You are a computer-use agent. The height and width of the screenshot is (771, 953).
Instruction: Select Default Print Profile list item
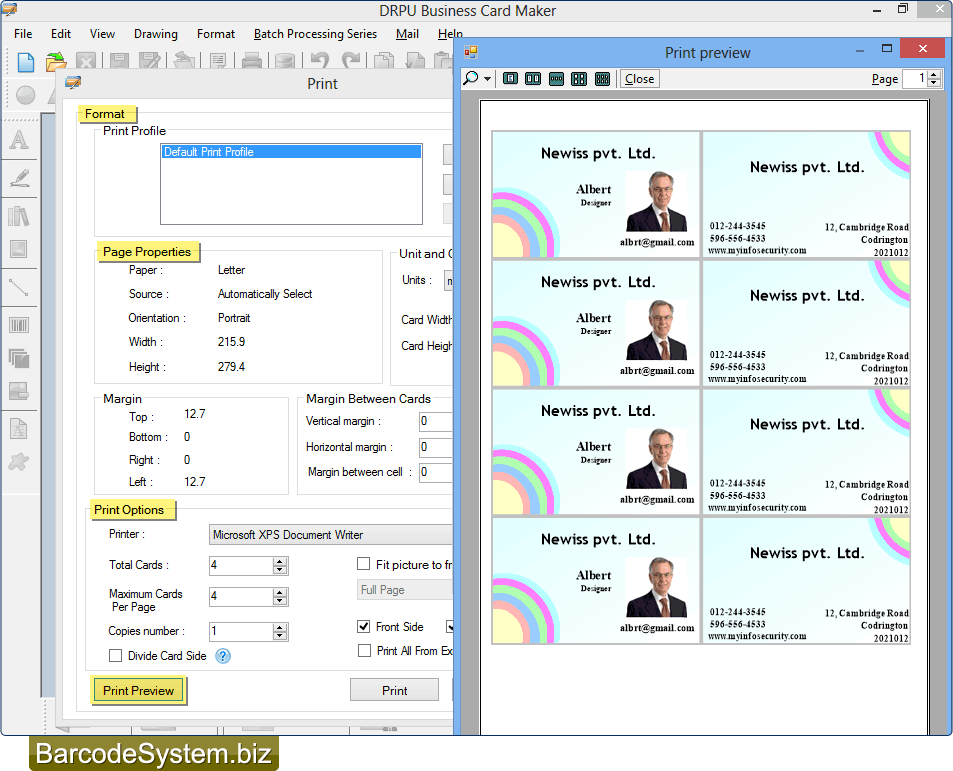pos(291,152)
